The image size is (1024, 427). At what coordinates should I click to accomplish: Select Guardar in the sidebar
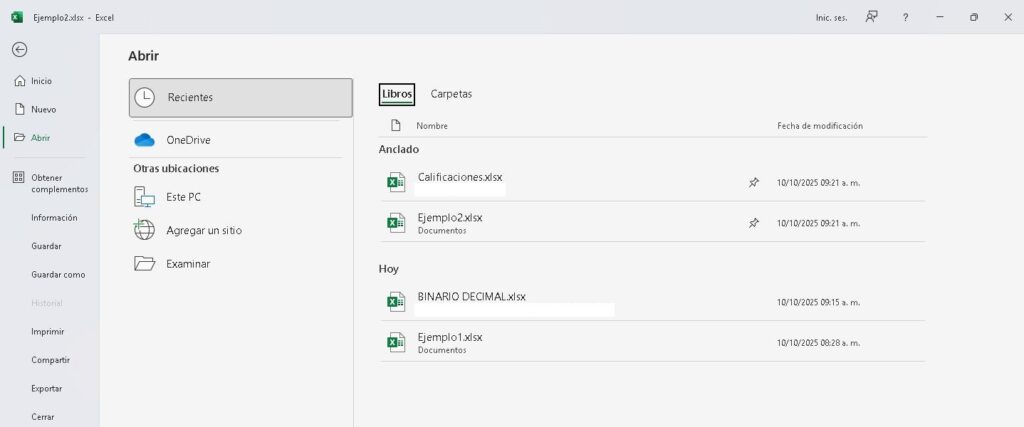pyautogui.click(x=46, y=246)
